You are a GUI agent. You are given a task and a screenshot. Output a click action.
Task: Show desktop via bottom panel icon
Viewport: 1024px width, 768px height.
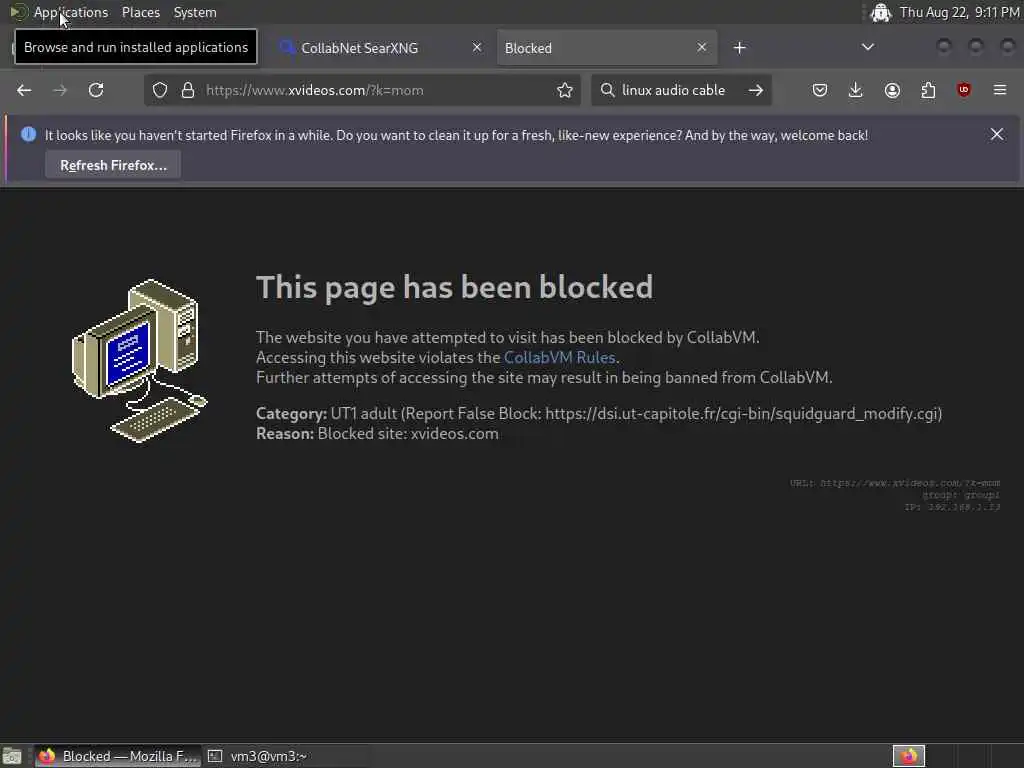tap(12, 756)
